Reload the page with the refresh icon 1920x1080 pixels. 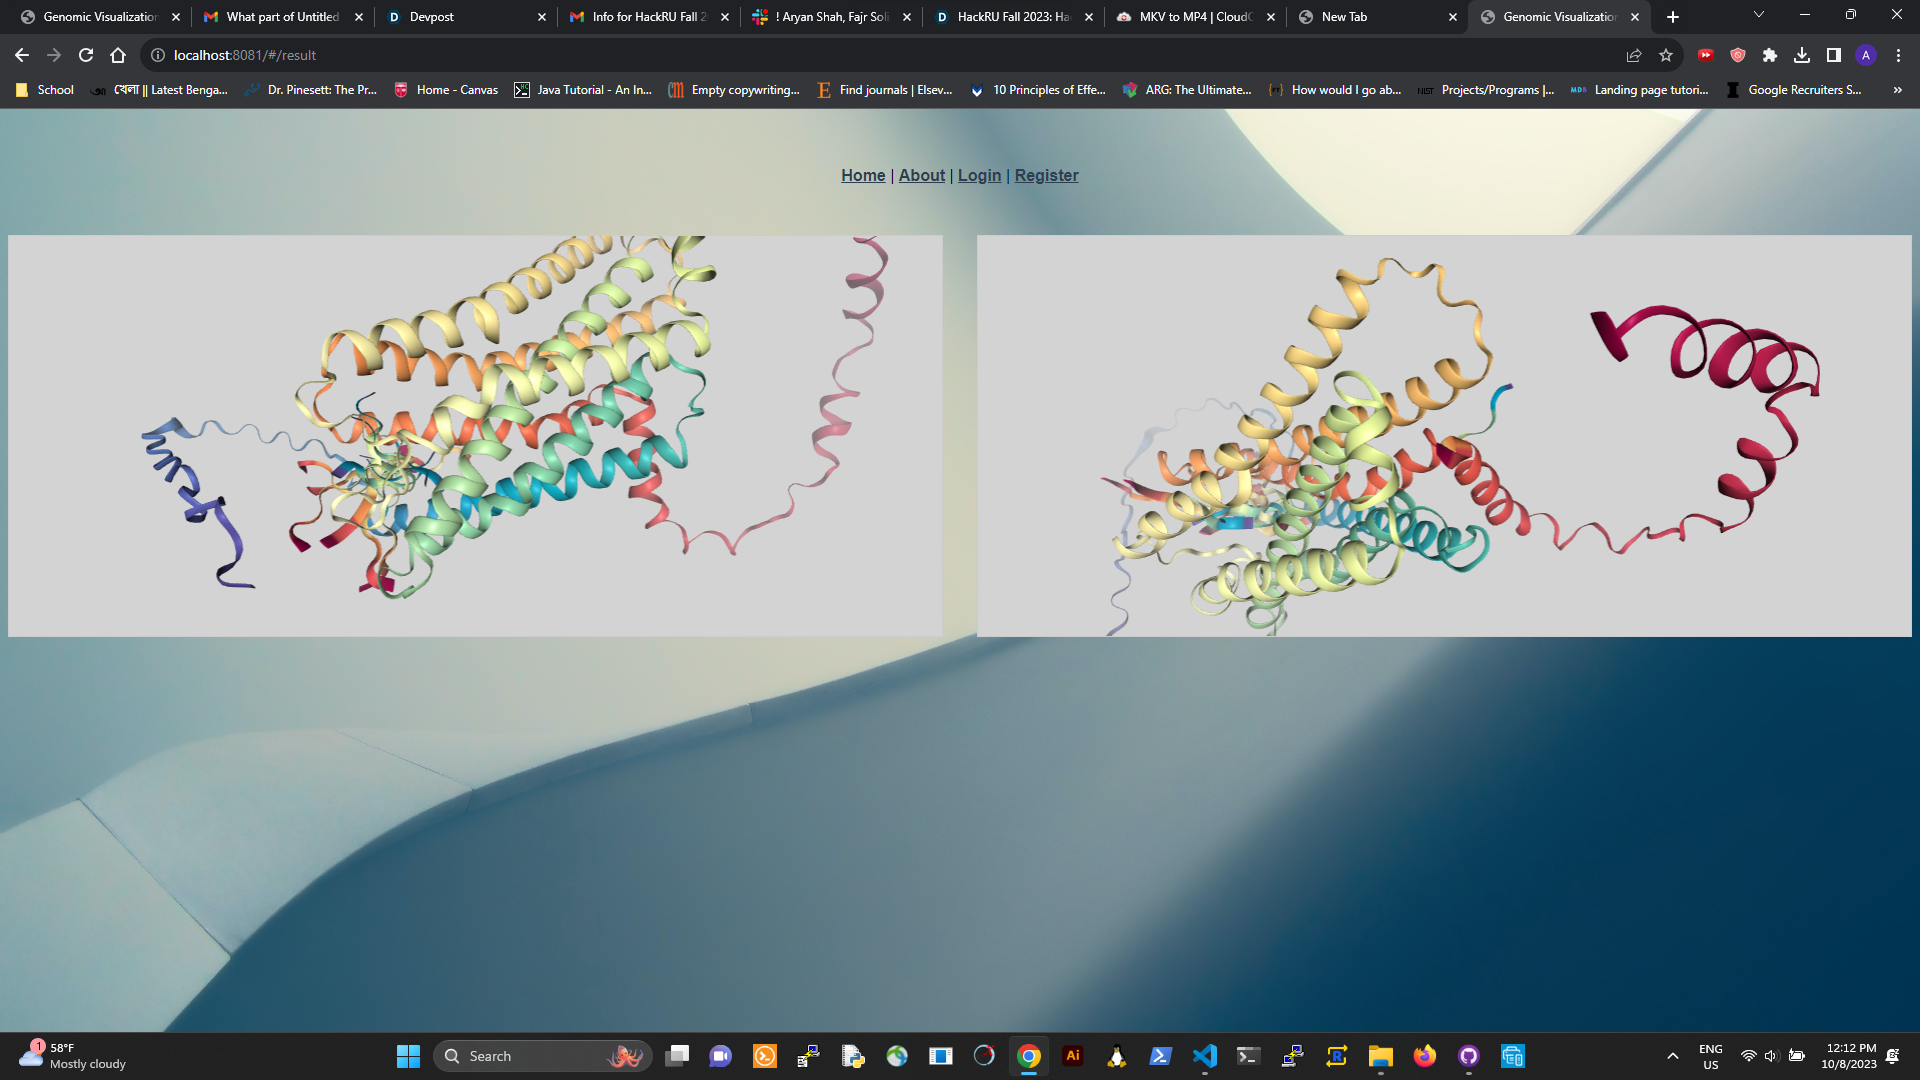86,55
